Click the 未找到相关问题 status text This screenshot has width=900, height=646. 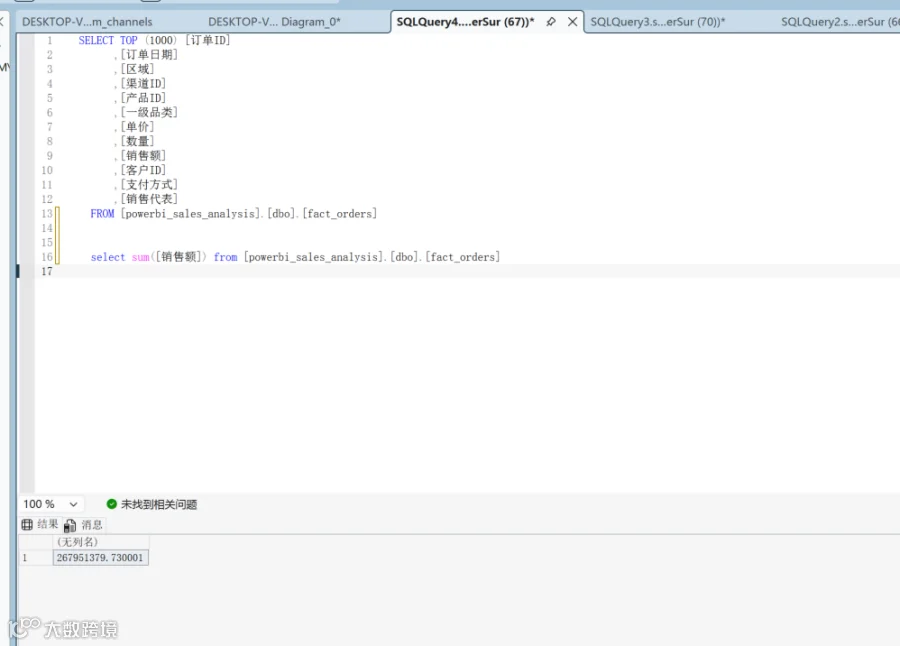pyautogui.click(x=159, y=504)
